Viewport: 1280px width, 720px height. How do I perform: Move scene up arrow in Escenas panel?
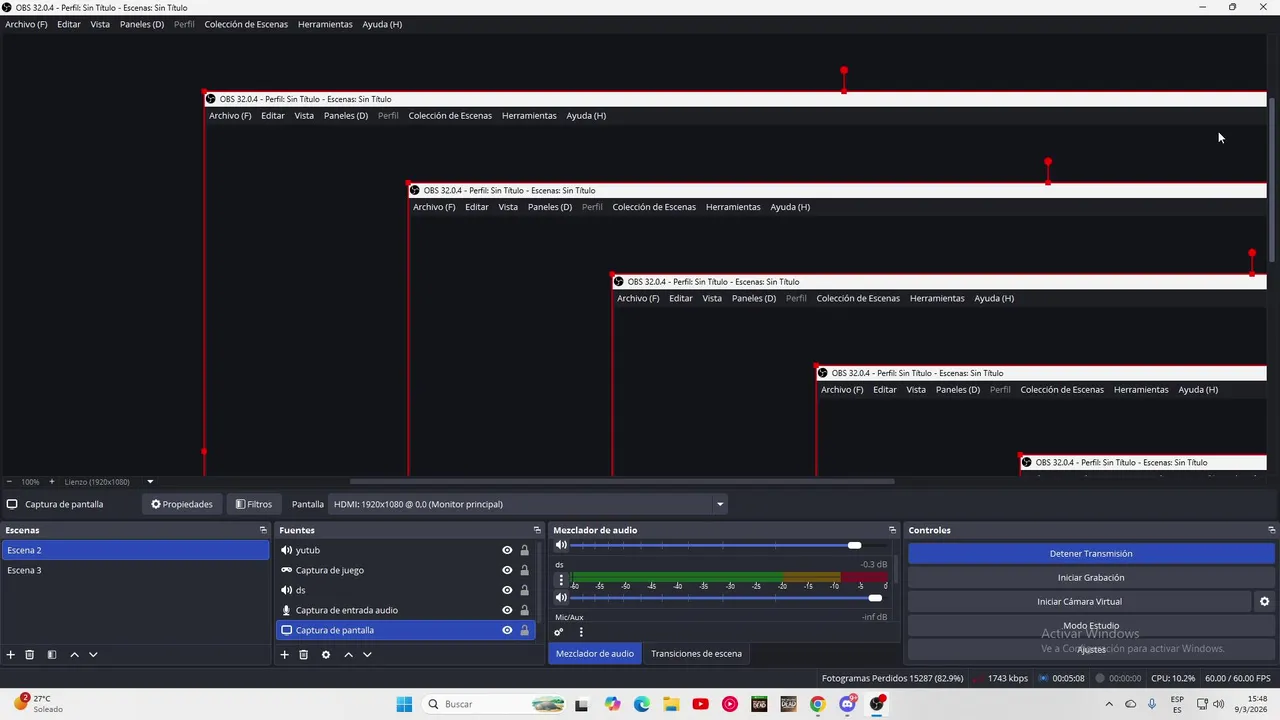[74, 654]
